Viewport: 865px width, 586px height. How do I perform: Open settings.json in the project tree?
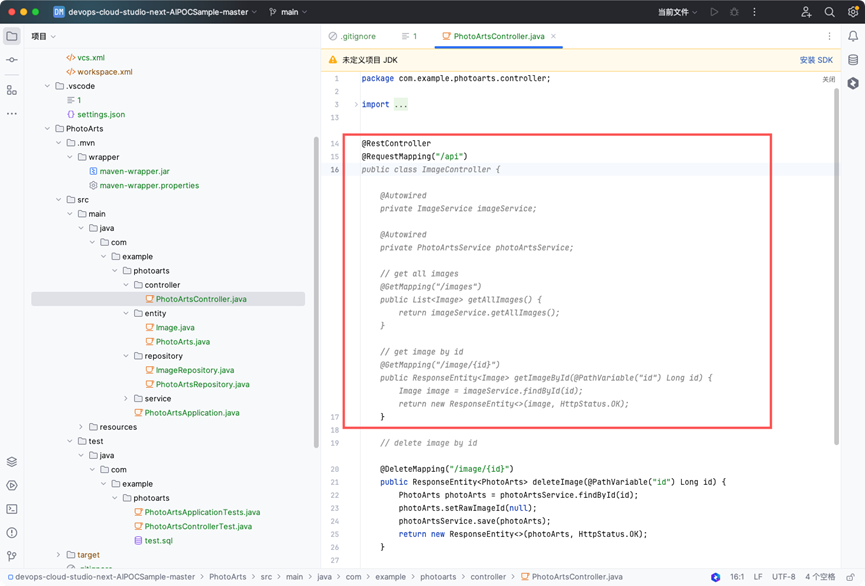tap(96, 114)
